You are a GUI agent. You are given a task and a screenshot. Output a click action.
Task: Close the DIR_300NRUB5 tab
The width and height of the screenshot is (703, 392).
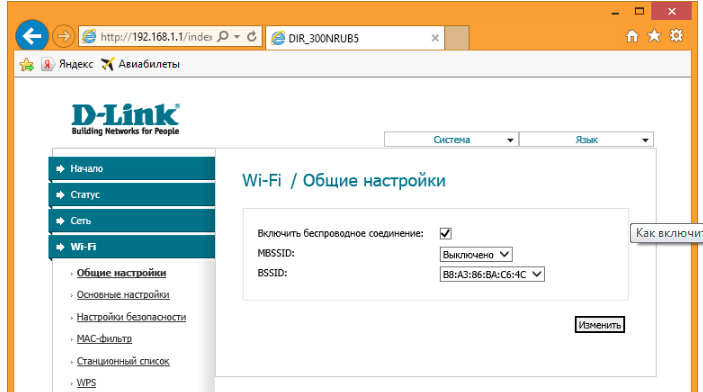pos(435,38)
